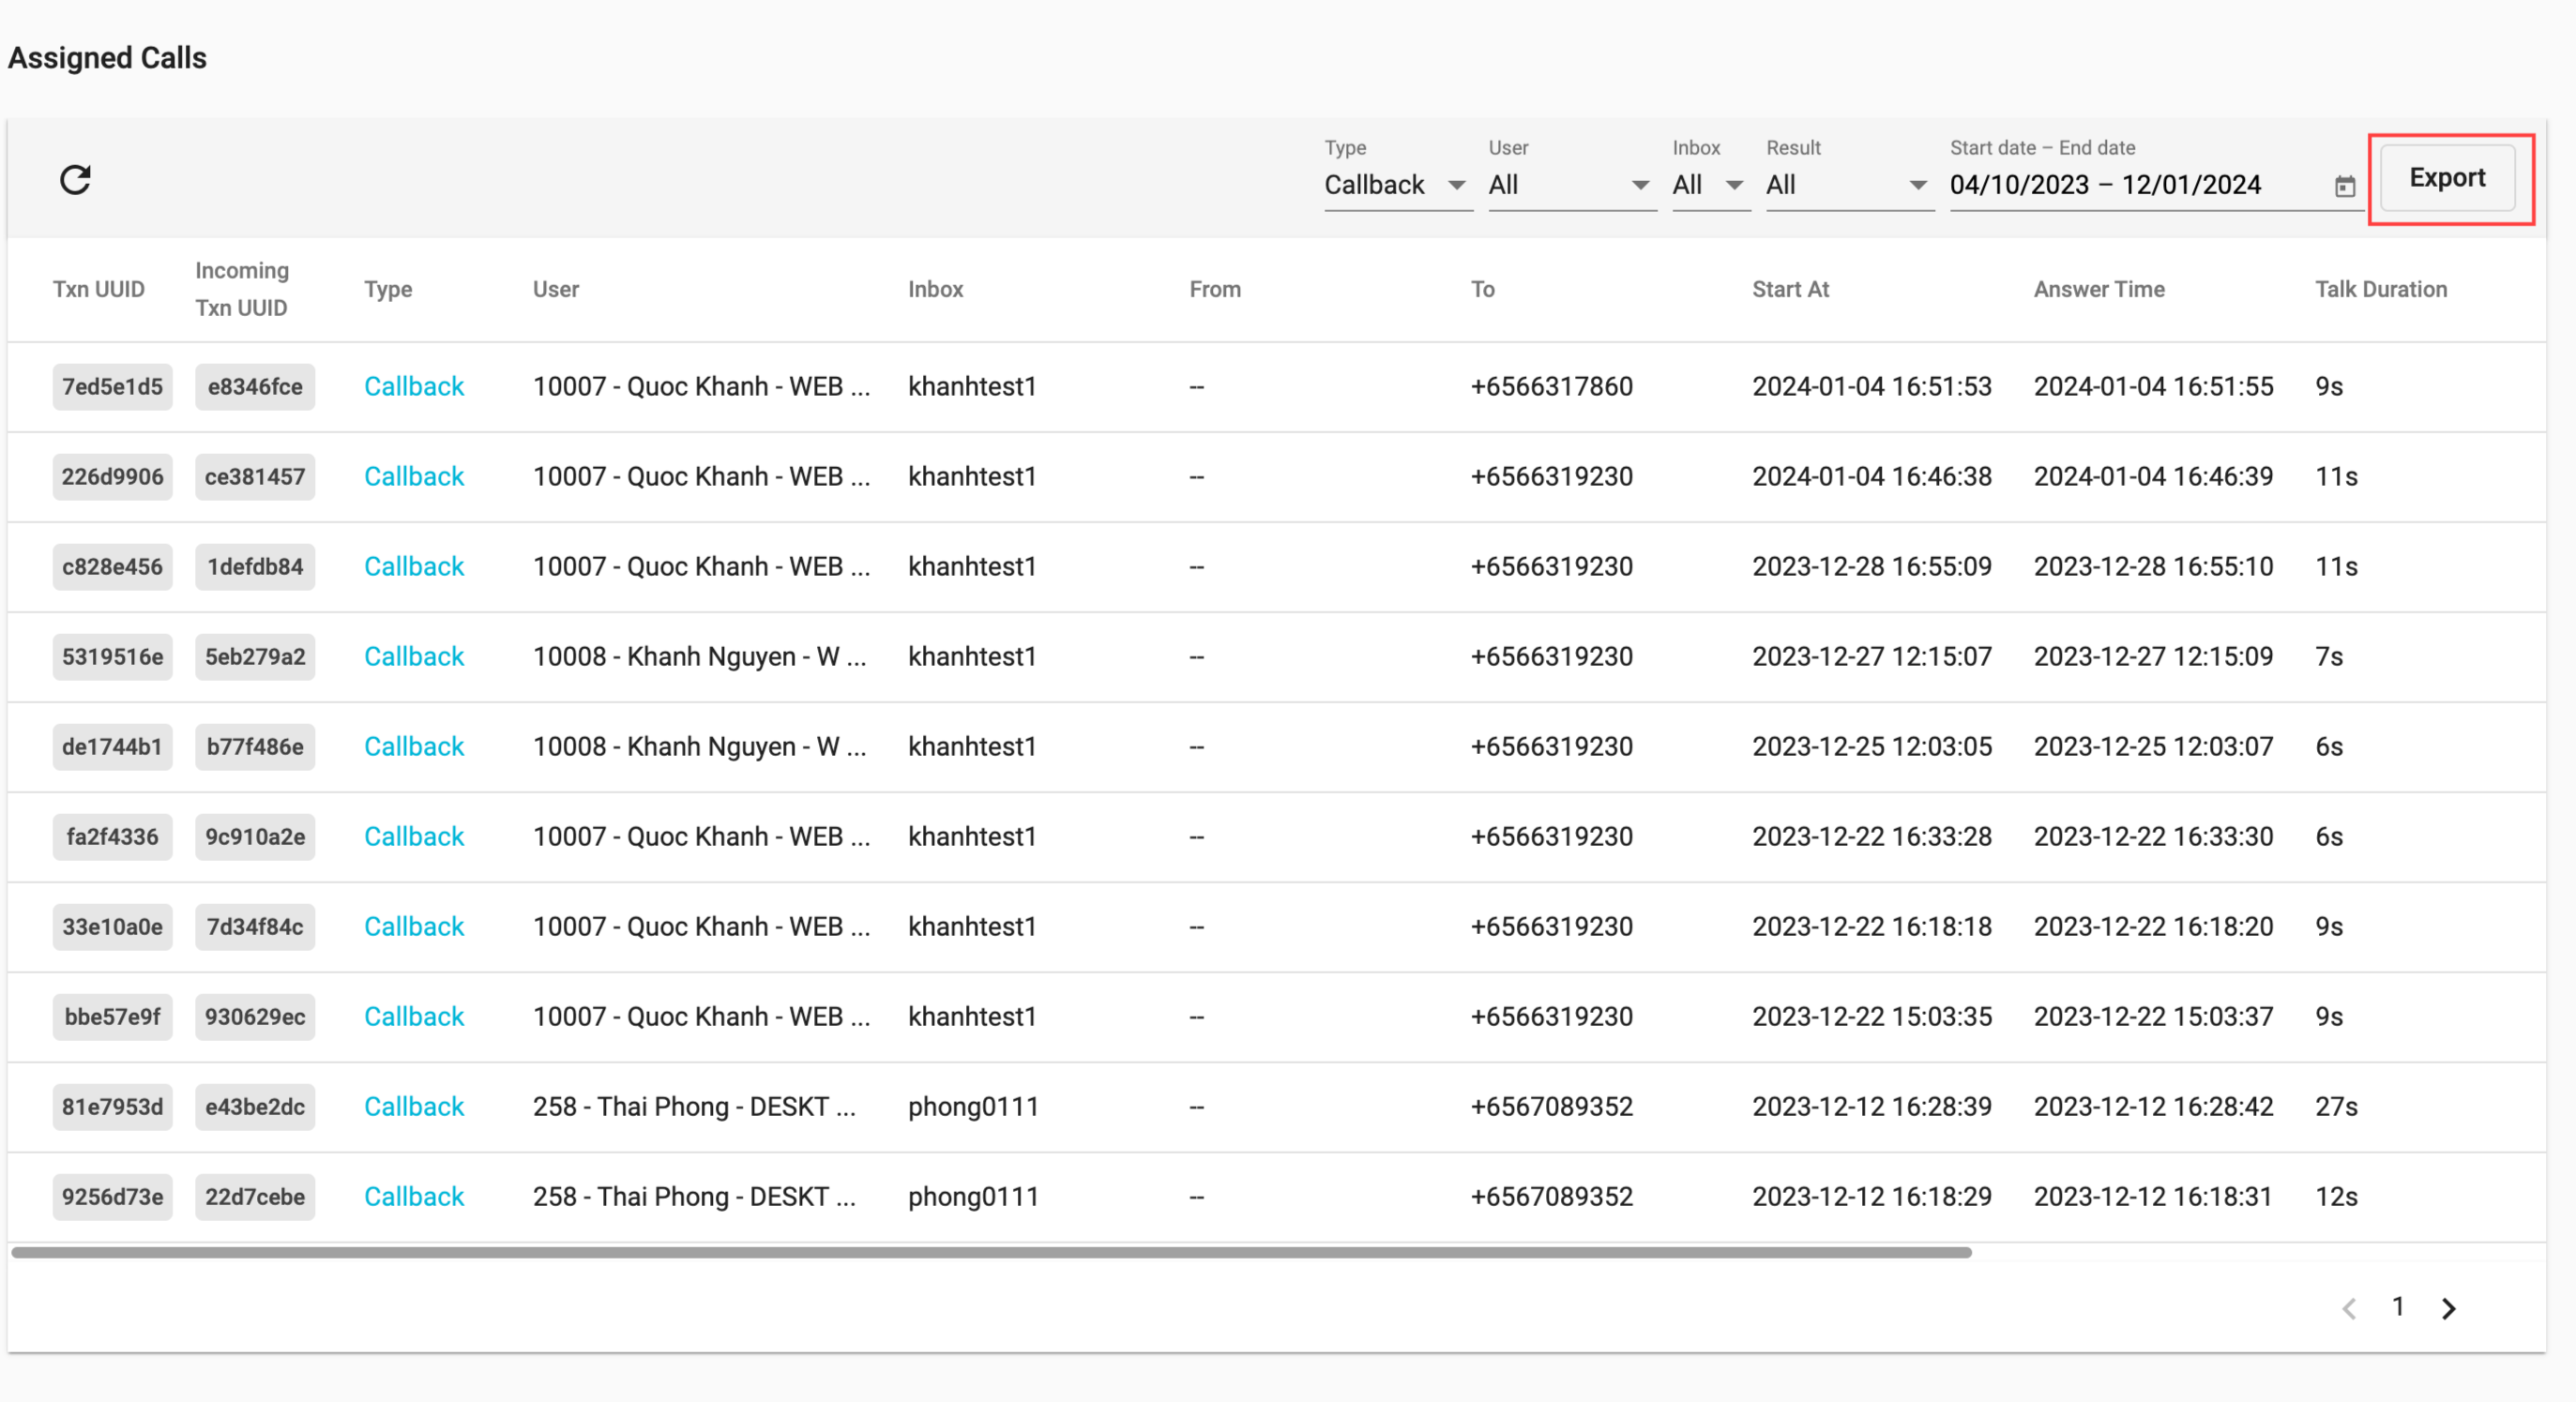This screenshot has height=1402, width=2576.
Task: Click the User column header
Action: (x=556, y=289)
